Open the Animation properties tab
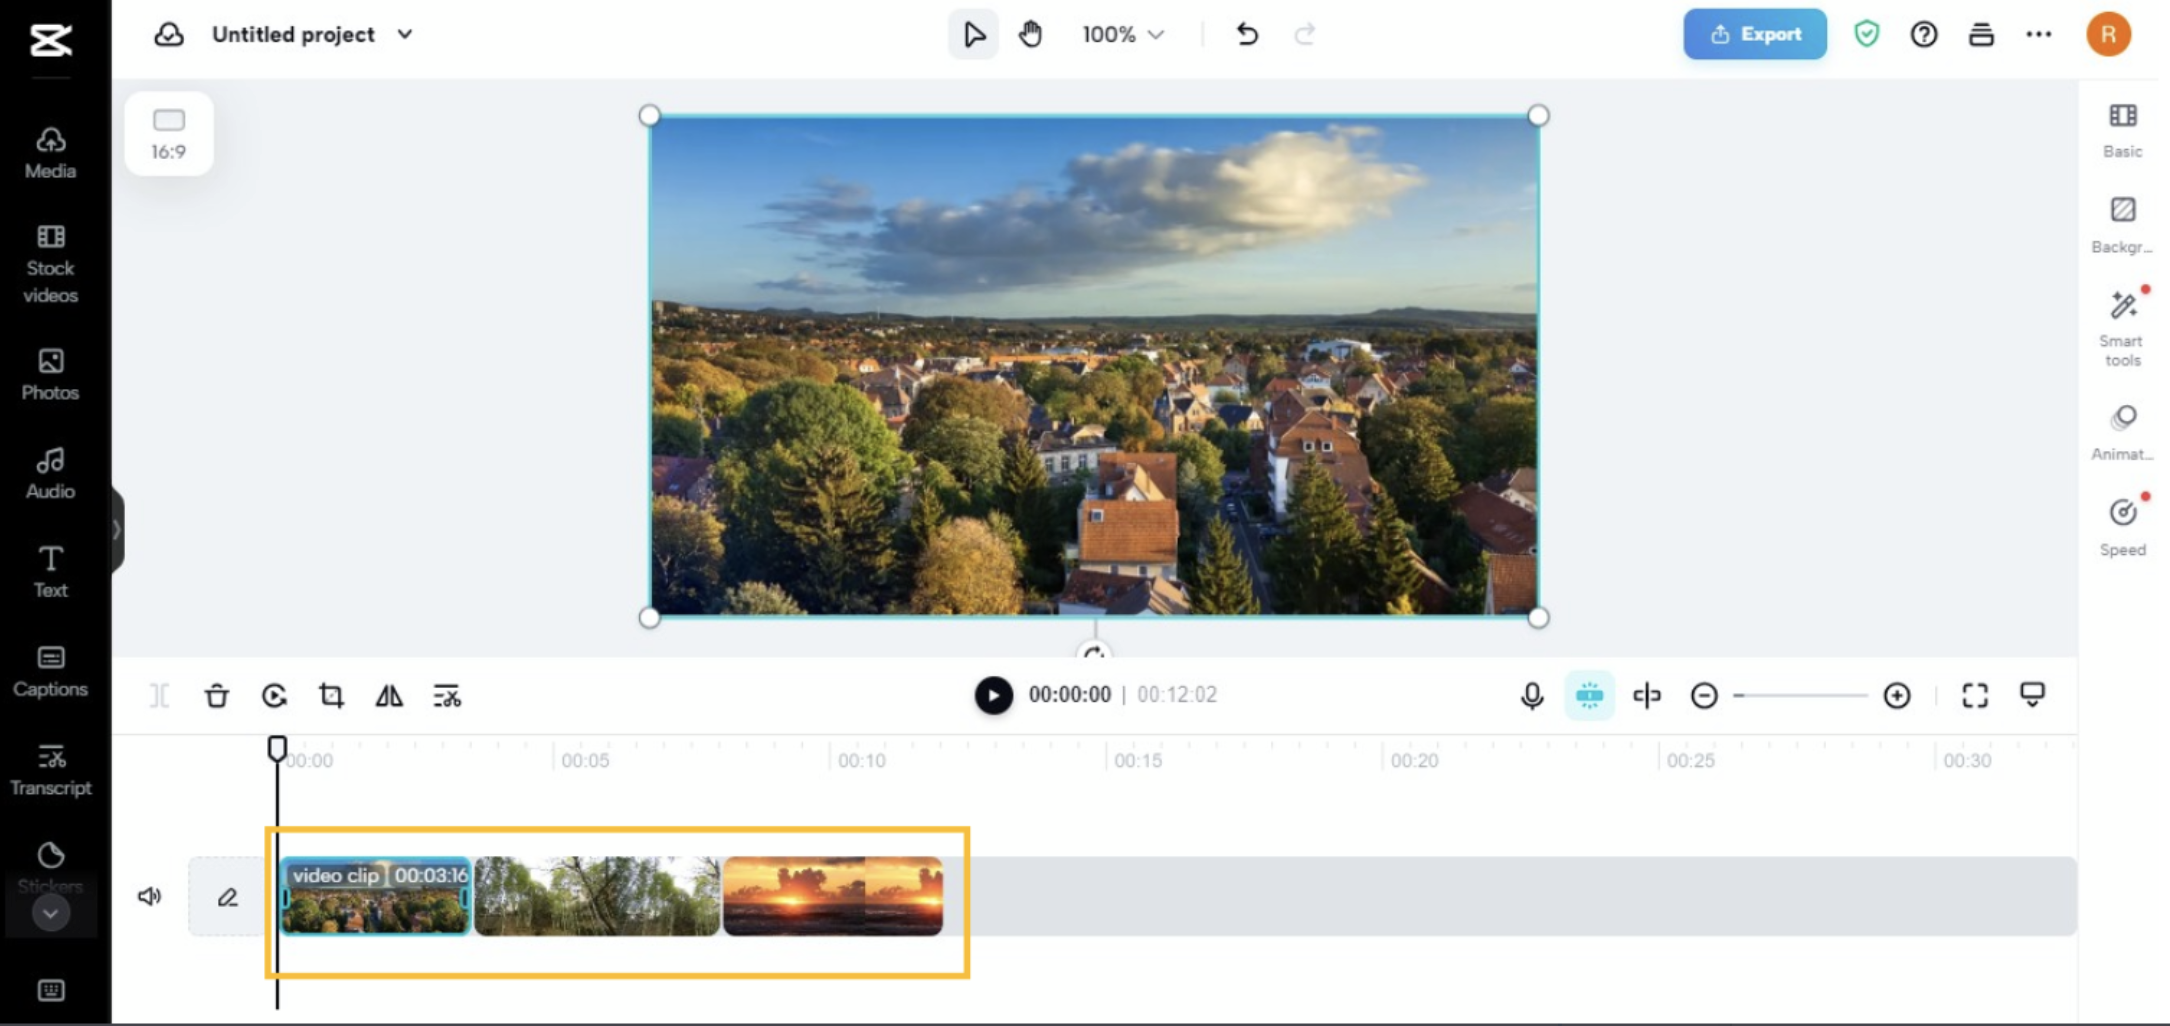The image size is (2170, 1026). [2122, 434]
